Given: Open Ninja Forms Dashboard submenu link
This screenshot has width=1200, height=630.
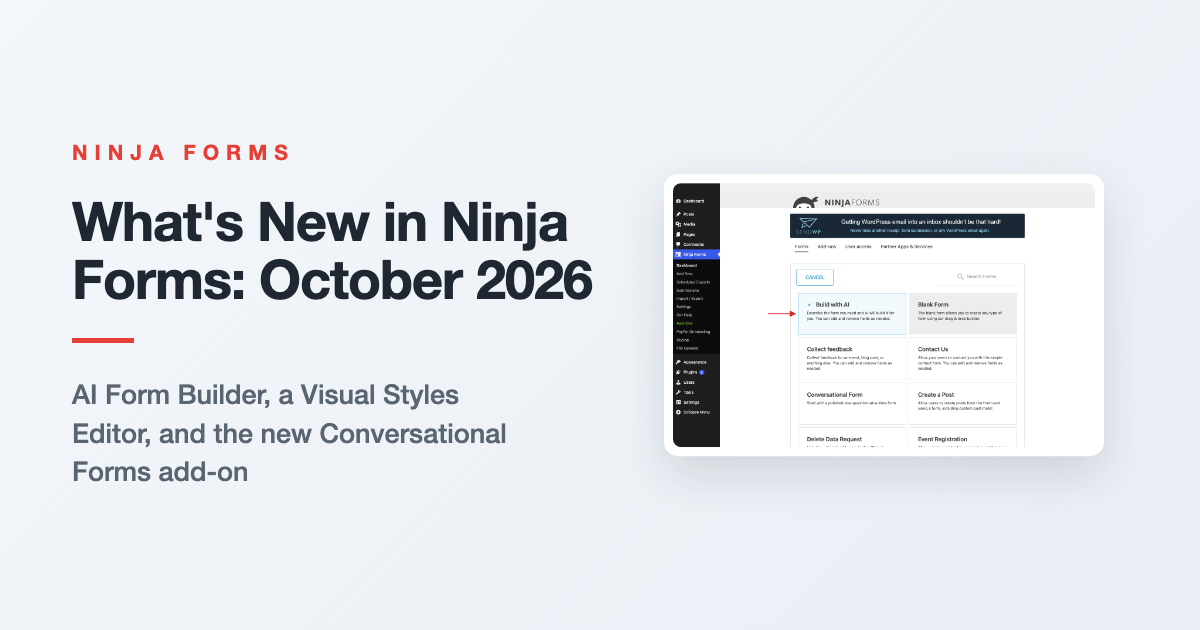Looking at the screenshot, I should click(x=687, y=265).
